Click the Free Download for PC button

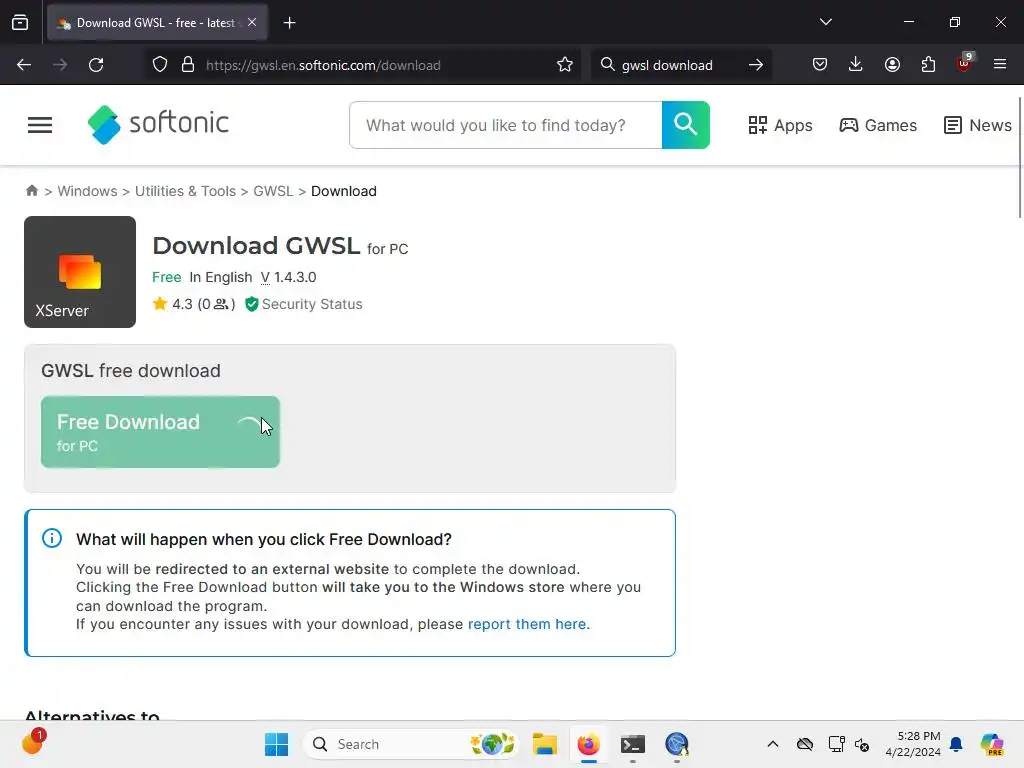pyautogui.click(x=160, y=432)
